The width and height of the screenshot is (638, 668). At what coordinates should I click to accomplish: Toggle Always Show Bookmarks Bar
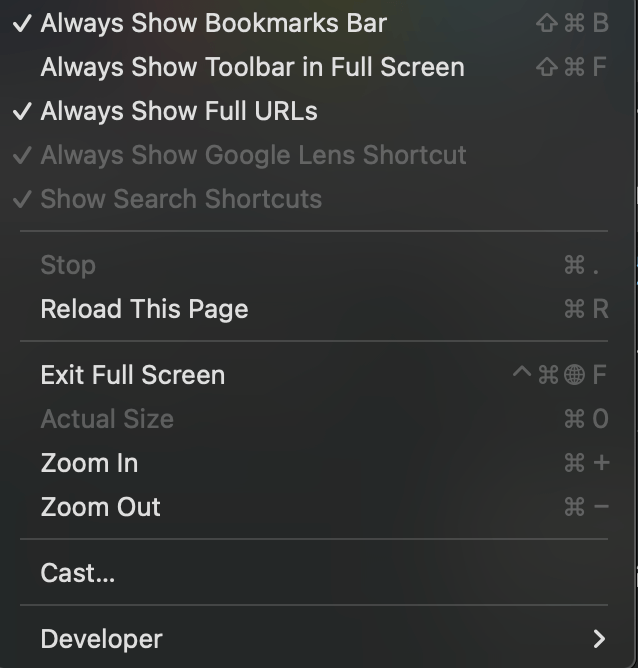point(213,23)
